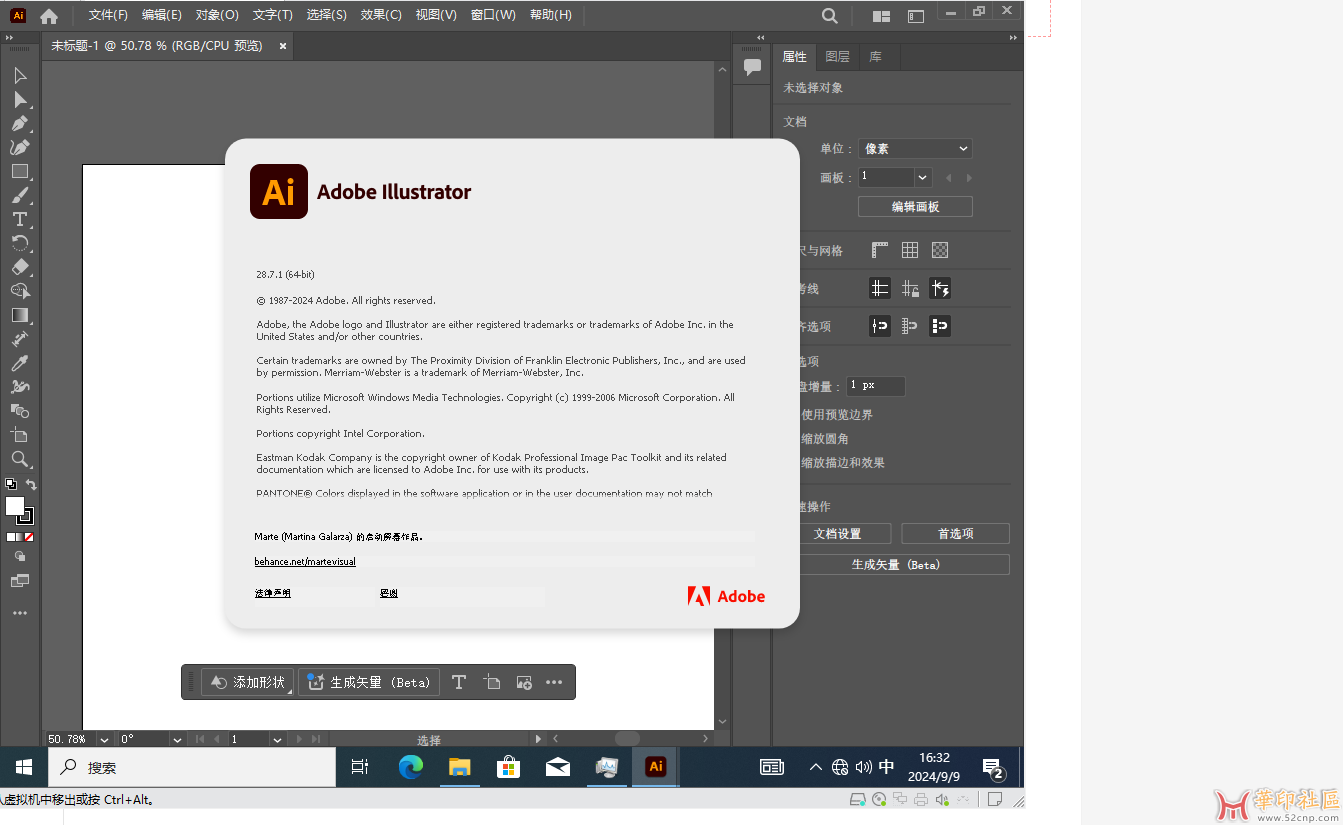Select the Type tool in left toolbar
Image resolution: width=1343 pixels, height=825 pixels.
(20, 219)
